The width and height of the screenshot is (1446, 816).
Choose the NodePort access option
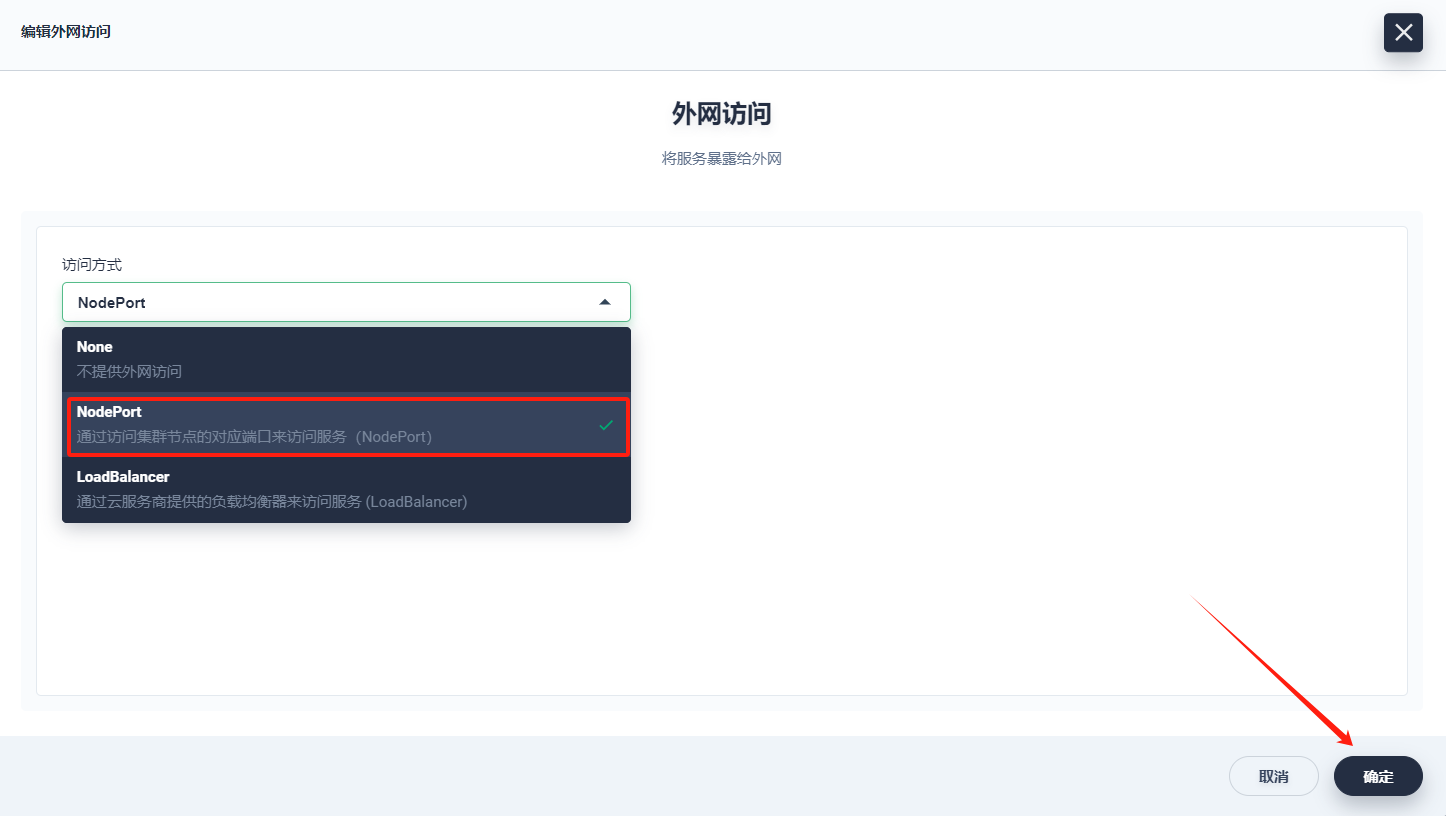pyautogui.click(x=346, y=424)
